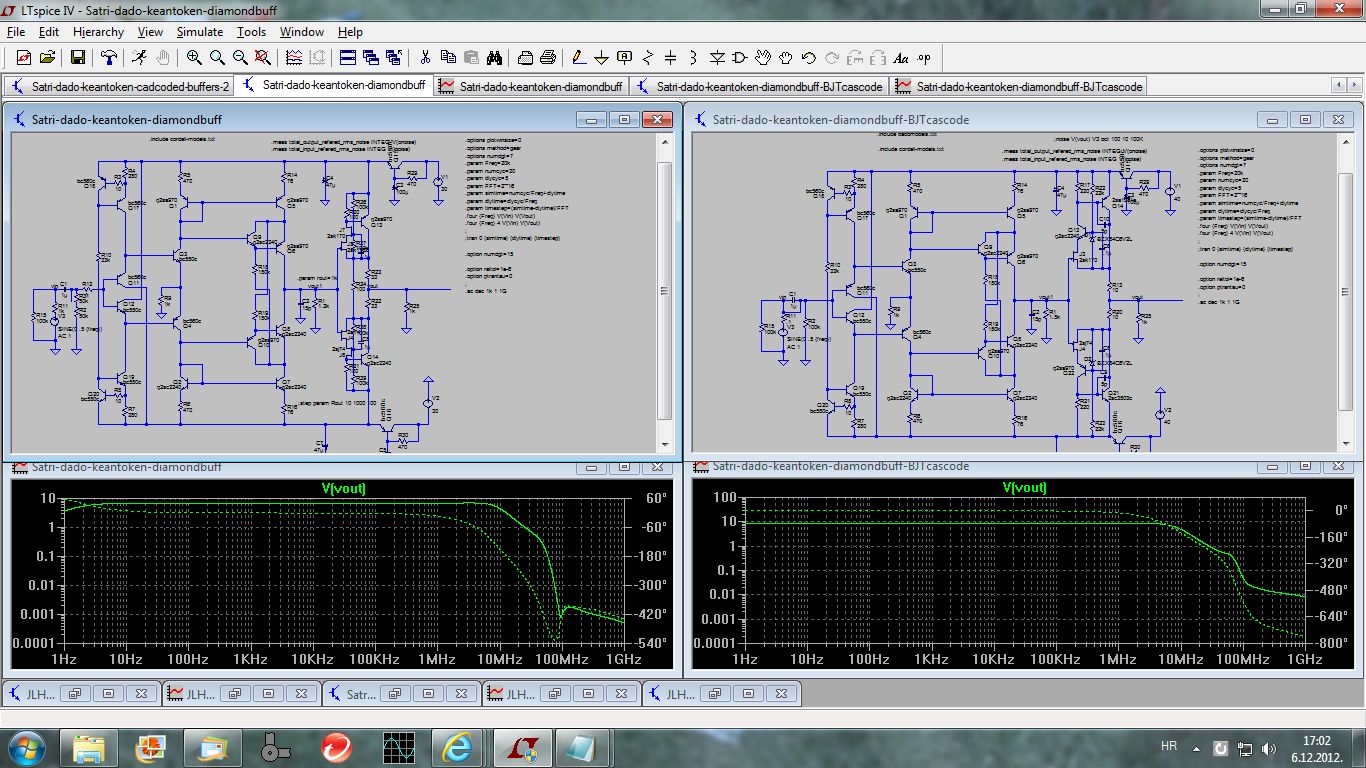Click the volume speaker tray icon

click(x=1270, y=747)
